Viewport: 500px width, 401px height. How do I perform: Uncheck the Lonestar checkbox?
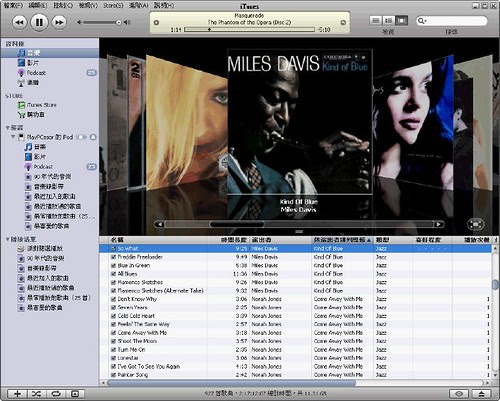click(113, 358)
